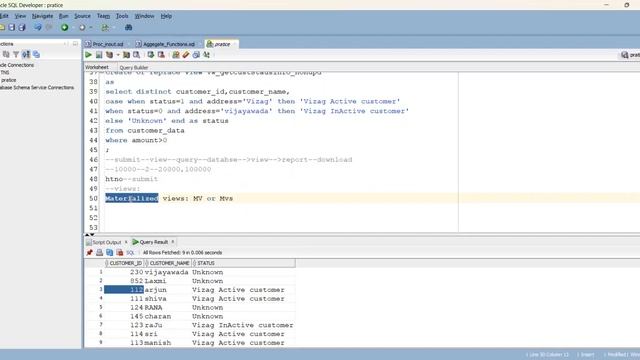Open the Source menu
This screenshot has height=360, width=640.
click(82, 16)
